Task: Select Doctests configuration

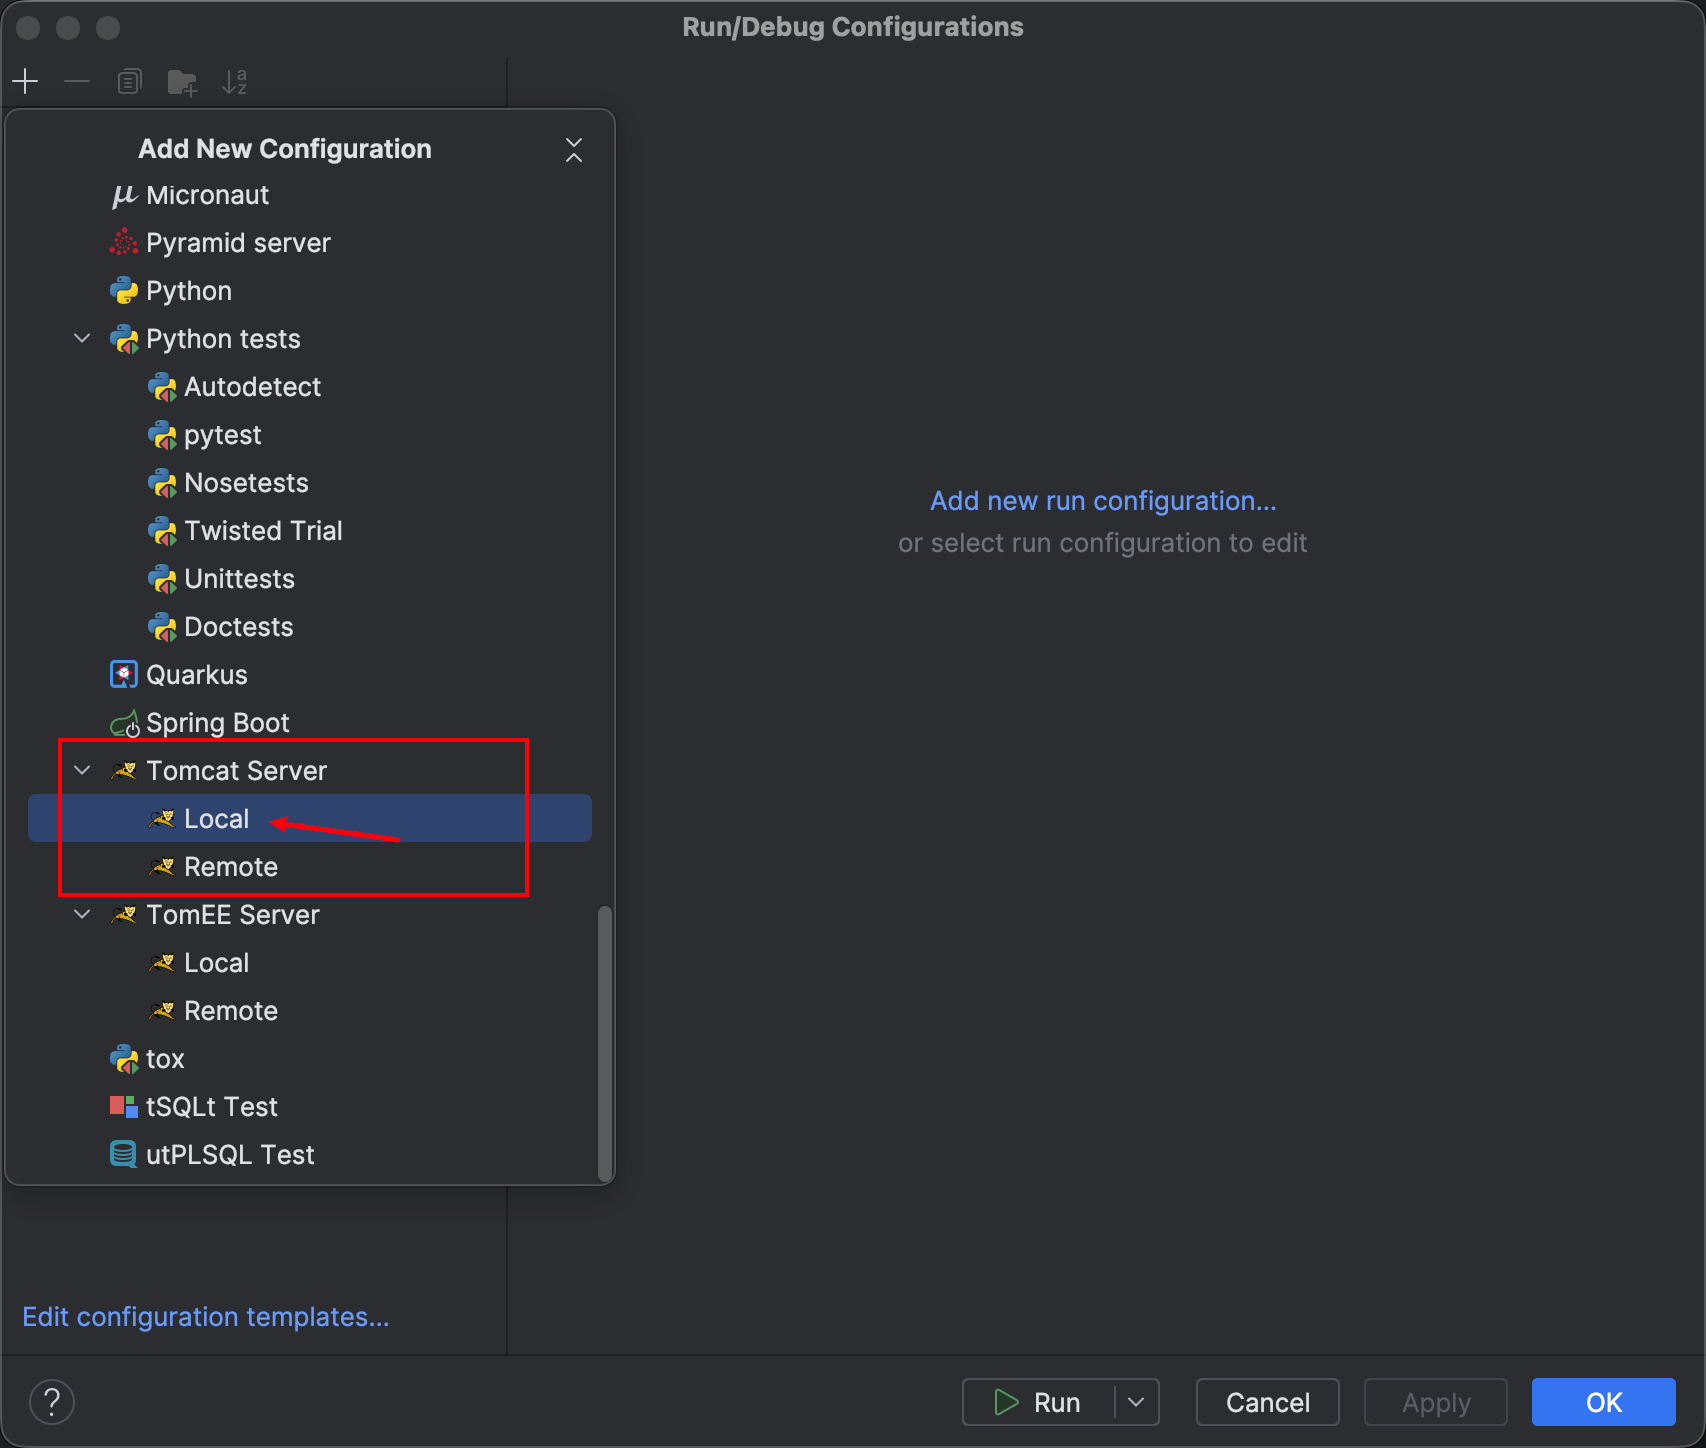Action: pos(310,627)
